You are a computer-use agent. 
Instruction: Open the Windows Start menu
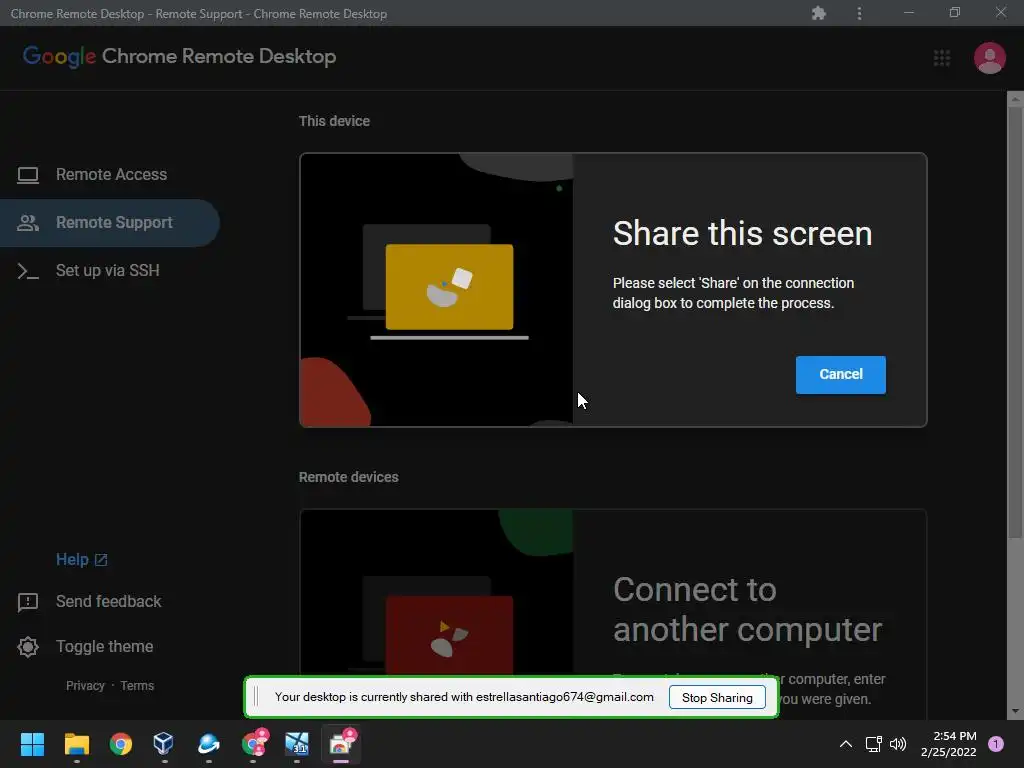[32, 744]
